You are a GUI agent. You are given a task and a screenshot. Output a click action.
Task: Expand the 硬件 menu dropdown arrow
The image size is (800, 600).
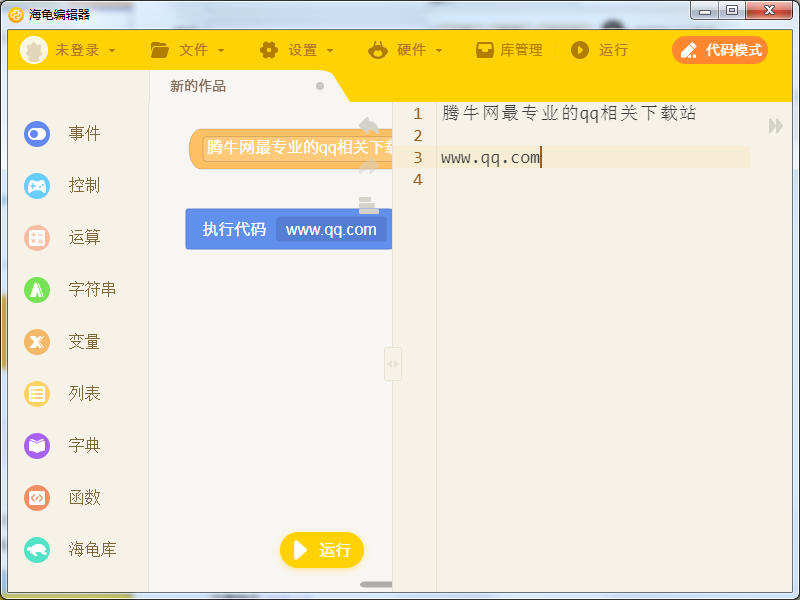(439, 51)
